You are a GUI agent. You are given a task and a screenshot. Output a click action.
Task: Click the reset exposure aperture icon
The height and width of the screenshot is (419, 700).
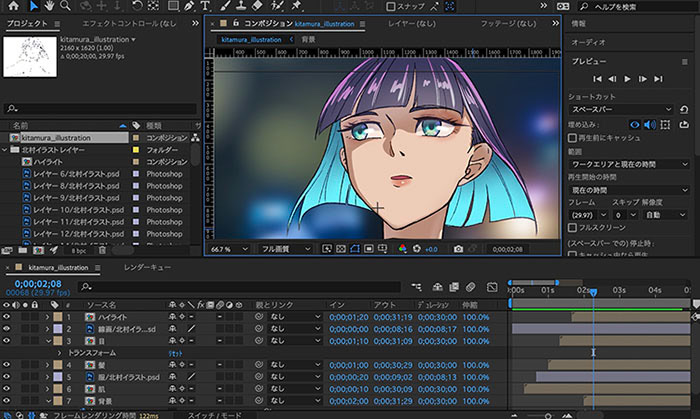pyautogui.click(x=417, y=249)
